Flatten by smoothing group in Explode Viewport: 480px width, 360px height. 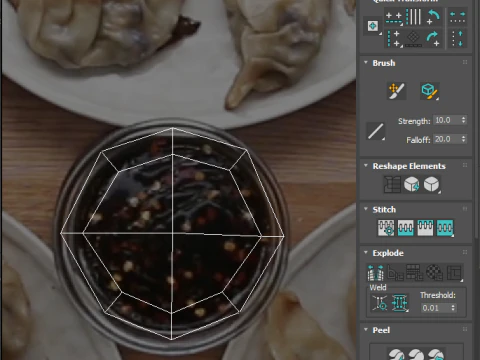pyautogui.click(x=415, y=273)
